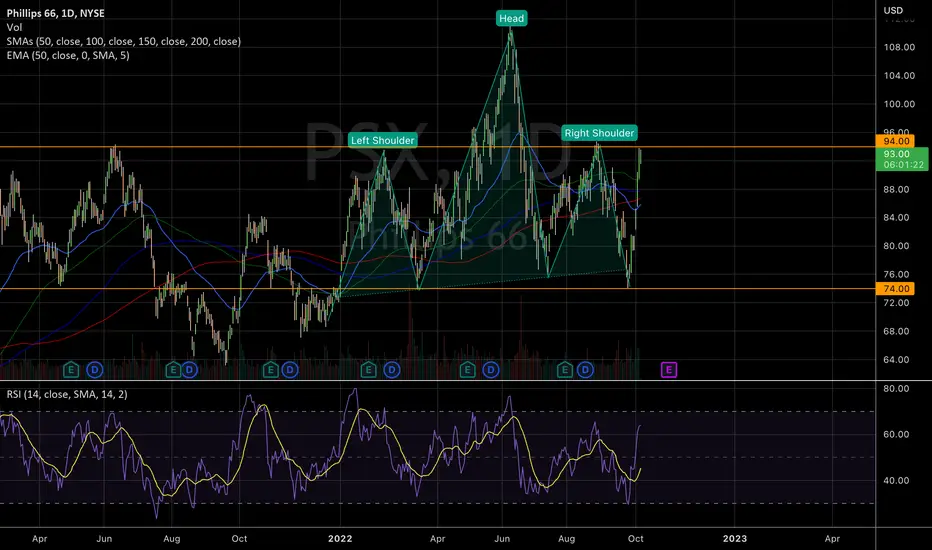Select the SMAs indicator legend
Image resolution: width=932 pixels, height=550 pixels.
pyautogui.click(x=124, y=42)
